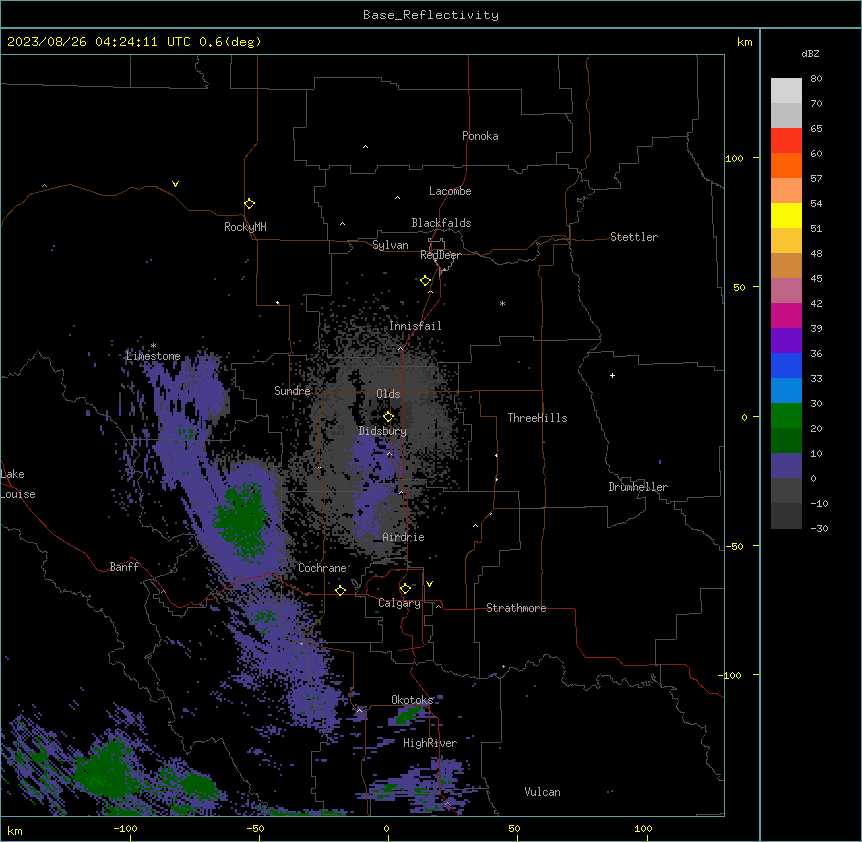862x842 pixels.
Task: Select the light gray 70-80 dBZ legend swatch
Action: coord(786,91)
